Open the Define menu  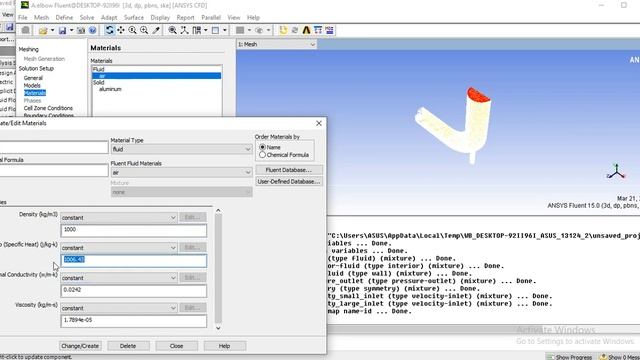tap(64, 18)
